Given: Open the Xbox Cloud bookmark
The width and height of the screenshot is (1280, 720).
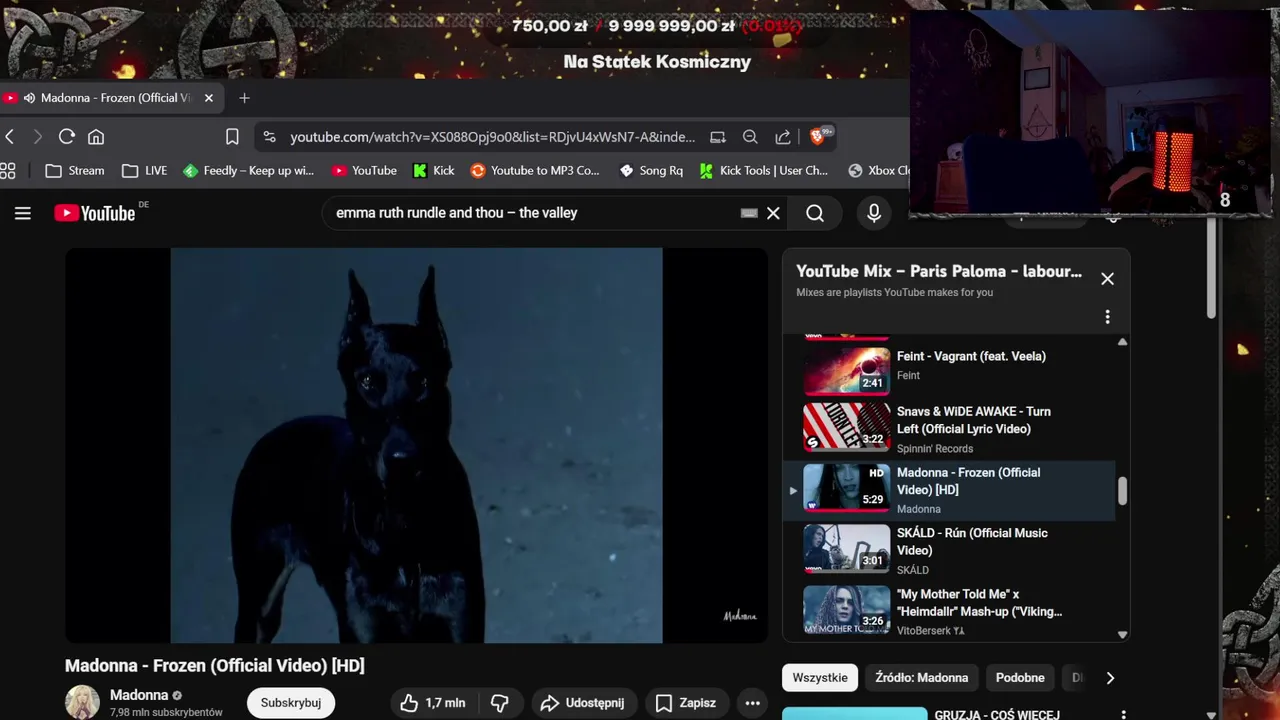Looking at the screenshot, I should coord(880,171).
